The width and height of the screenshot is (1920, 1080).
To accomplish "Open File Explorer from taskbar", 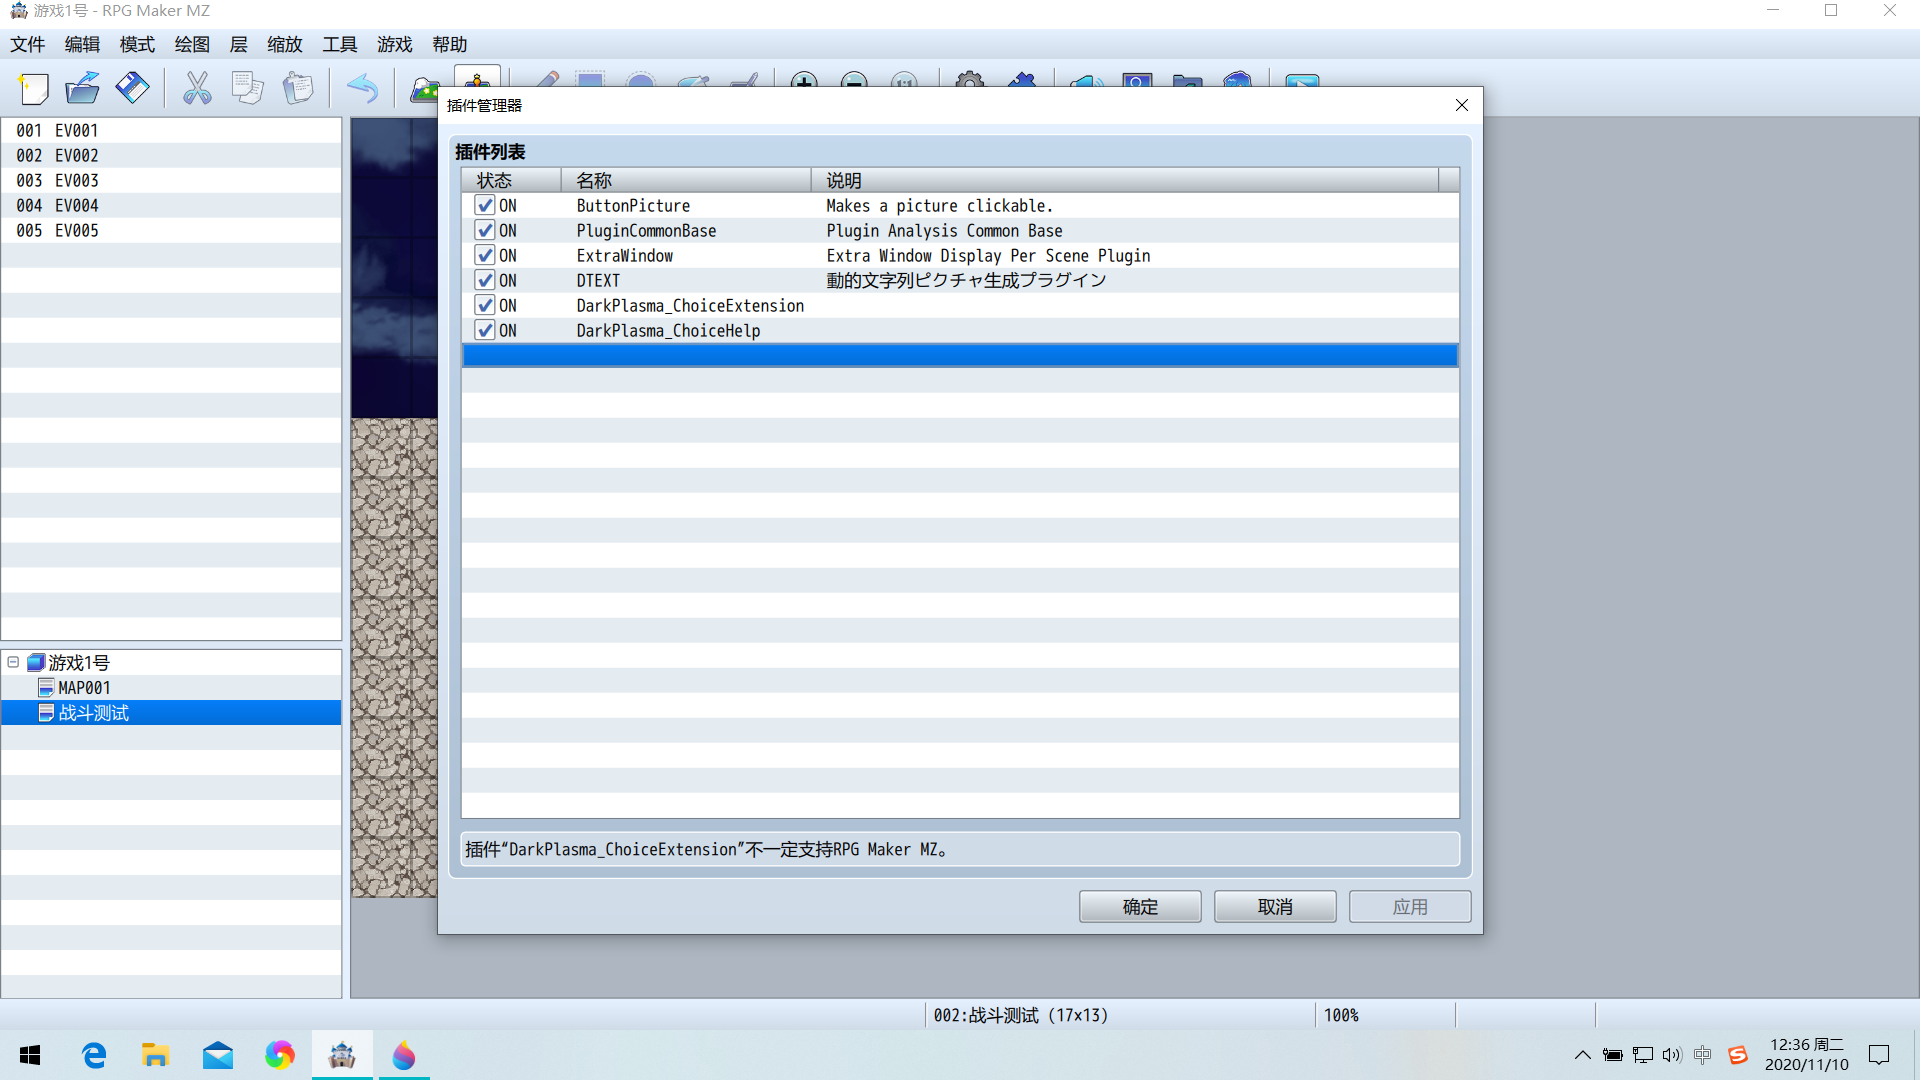I will tap(155, 1055).
